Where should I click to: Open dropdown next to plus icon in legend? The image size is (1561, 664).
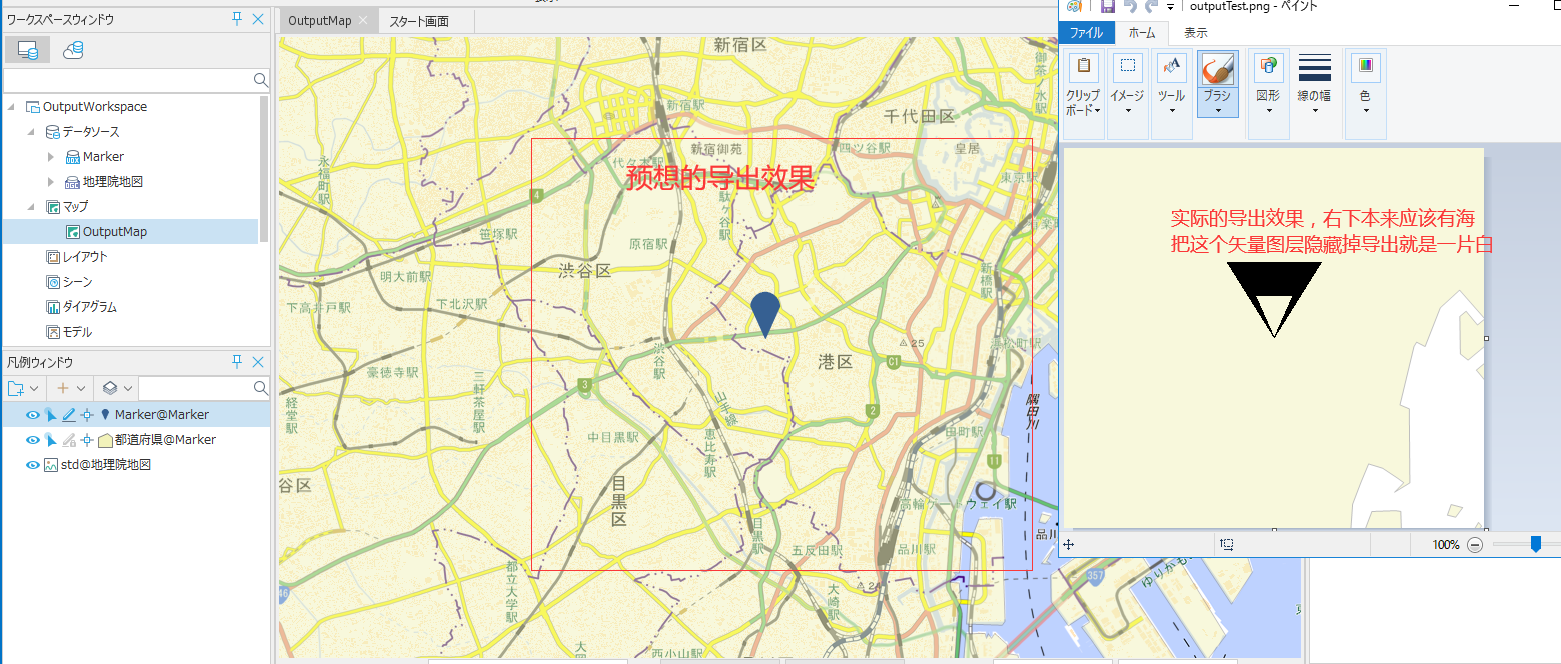pyautogui.click(x=81, y=388)
